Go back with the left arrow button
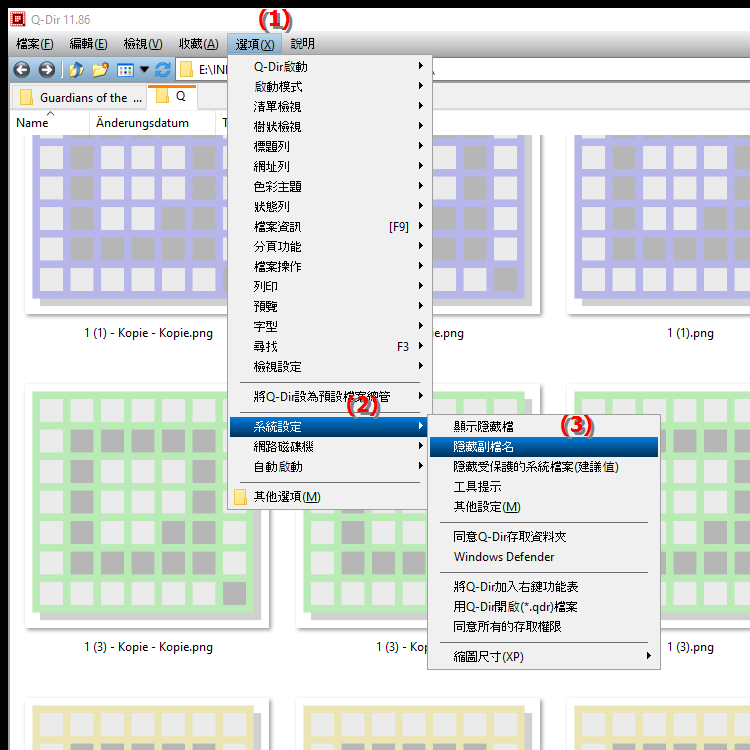Image resolution: width=750 pixels, height=750 pixels. click(22, 70)
